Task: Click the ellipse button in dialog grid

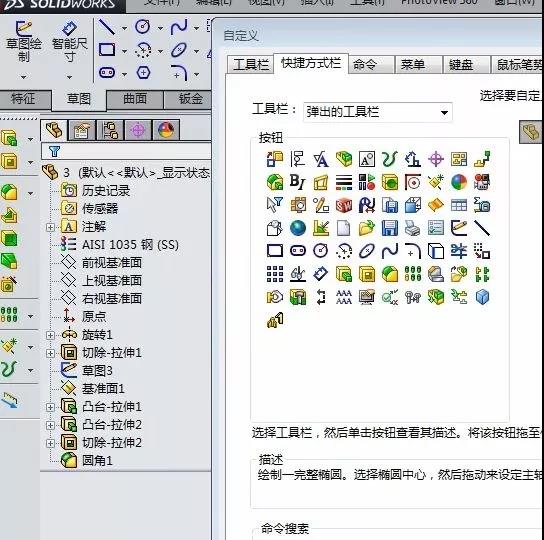Action: pos(367,251)
